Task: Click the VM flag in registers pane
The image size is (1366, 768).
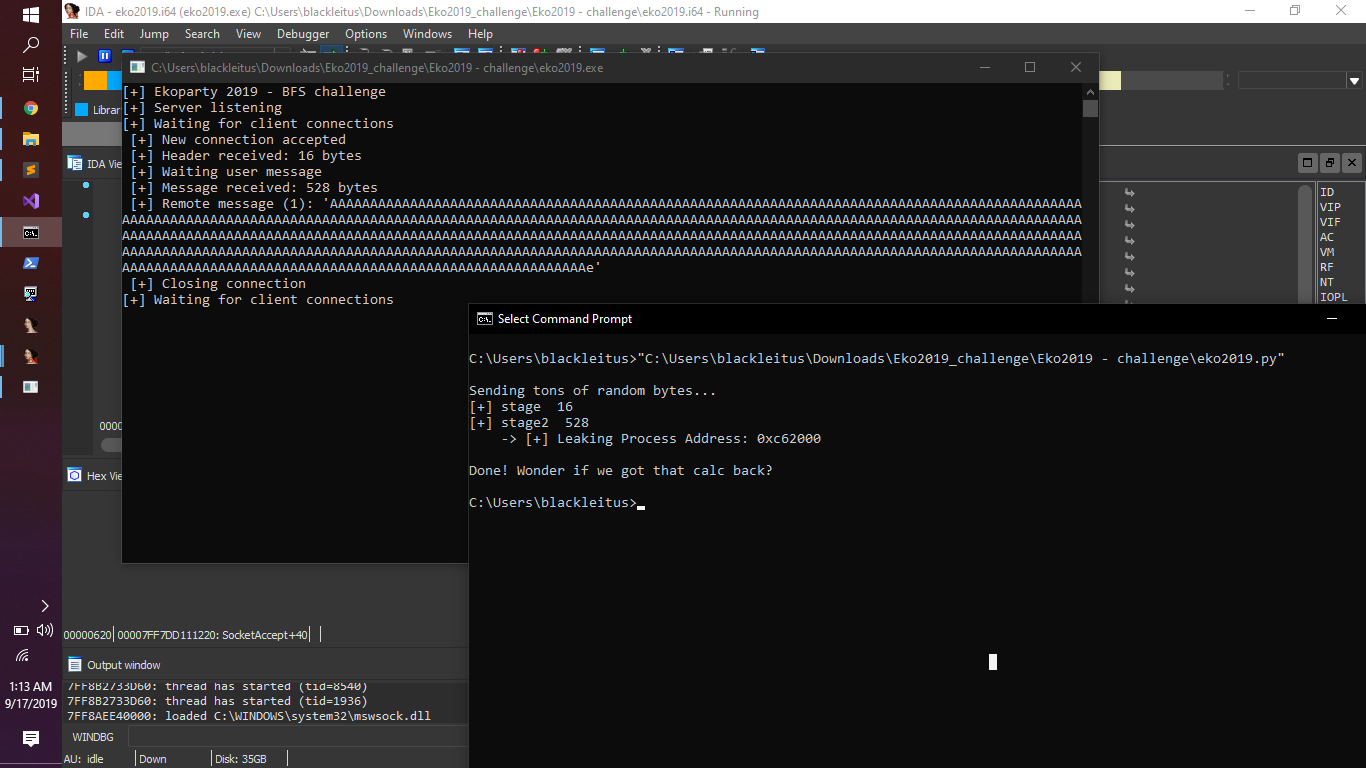Action: point(1326,252)
